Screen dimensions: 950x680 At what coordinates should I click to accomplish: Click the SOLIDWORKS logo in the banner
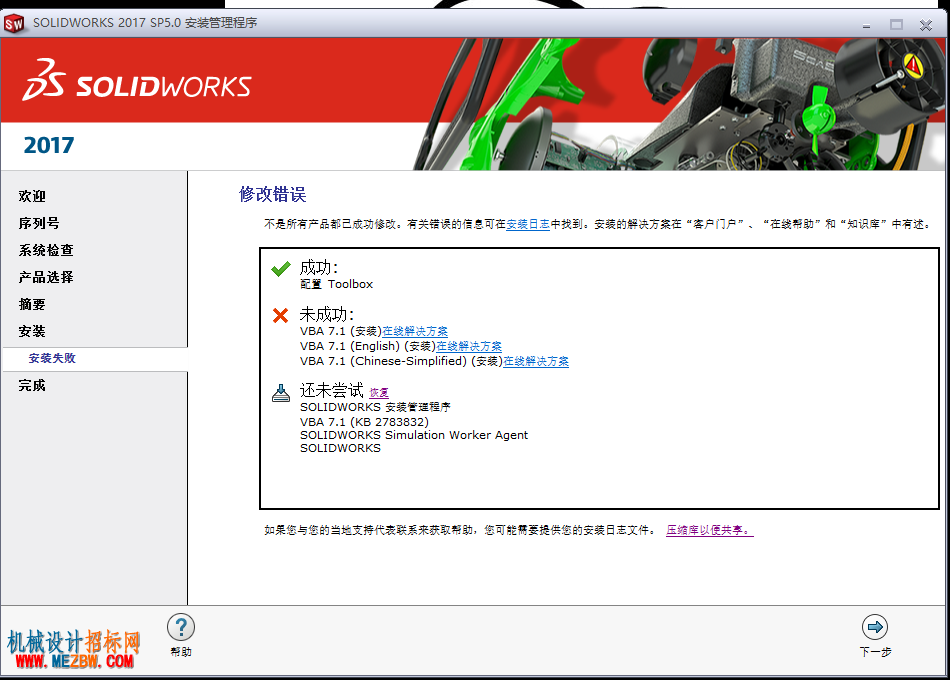[x=137, y=81]
